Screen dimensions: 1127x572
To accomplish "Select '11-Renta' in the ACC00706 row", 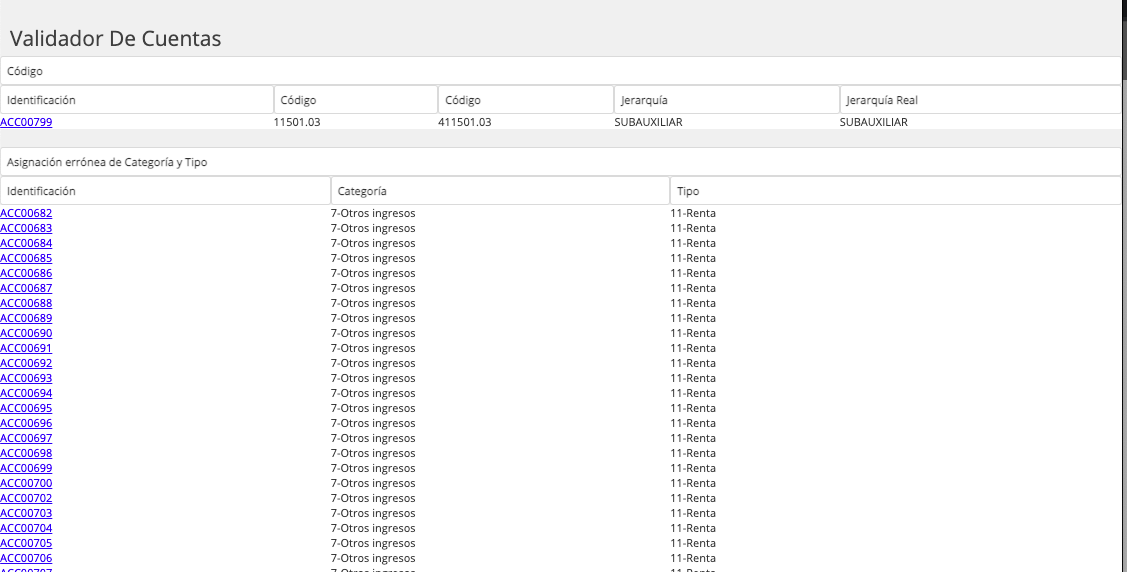I will [693, 558].
